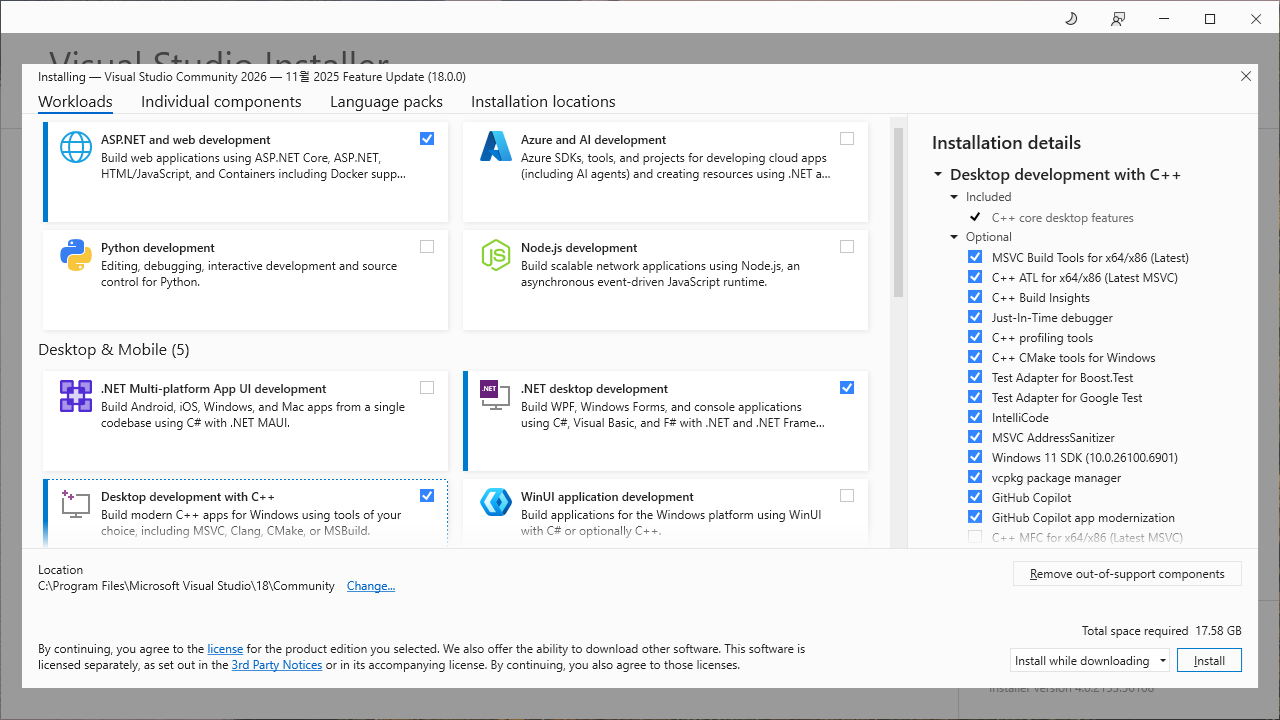This screenshot has height=720, width=1280.
Task: Click the feedback icon in the title bar
Action: point(1118,19)
